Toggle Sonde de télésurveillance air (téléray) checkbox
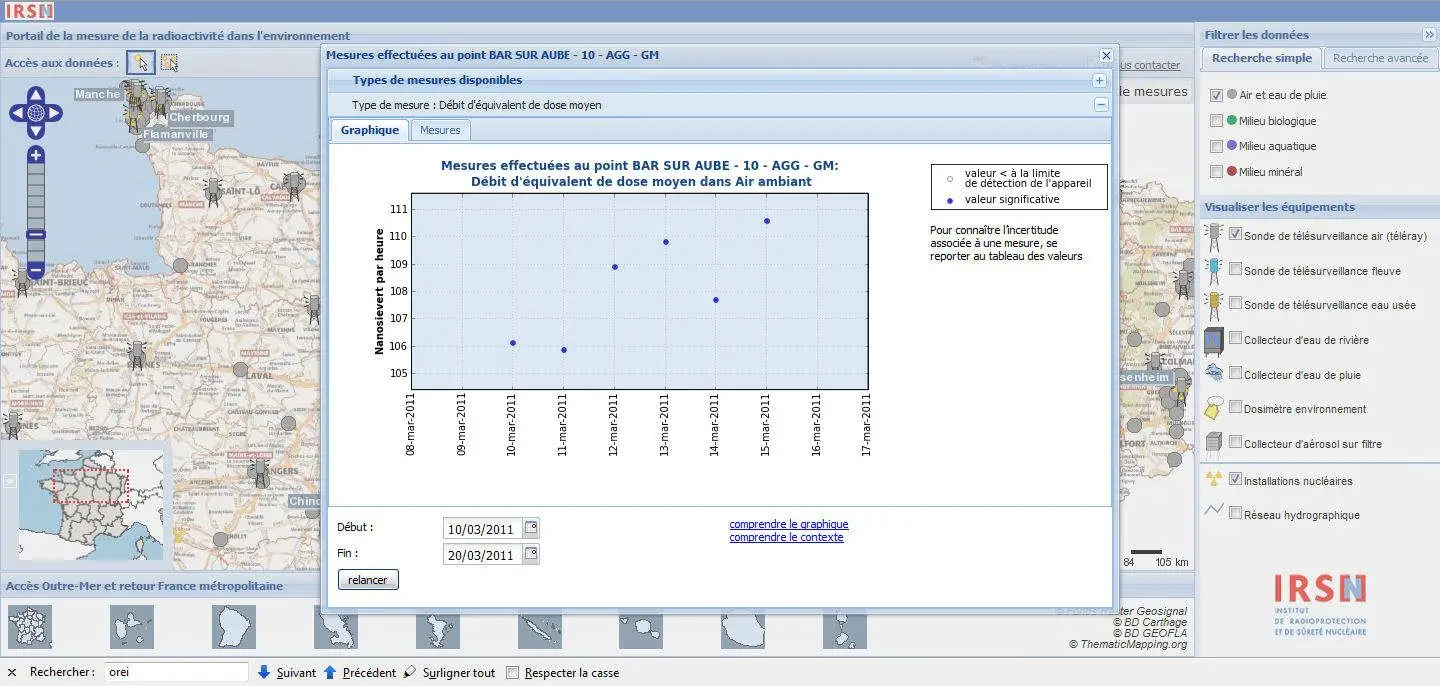Viewport: 1440px width, 686px height. click(x=1235, y=235)
